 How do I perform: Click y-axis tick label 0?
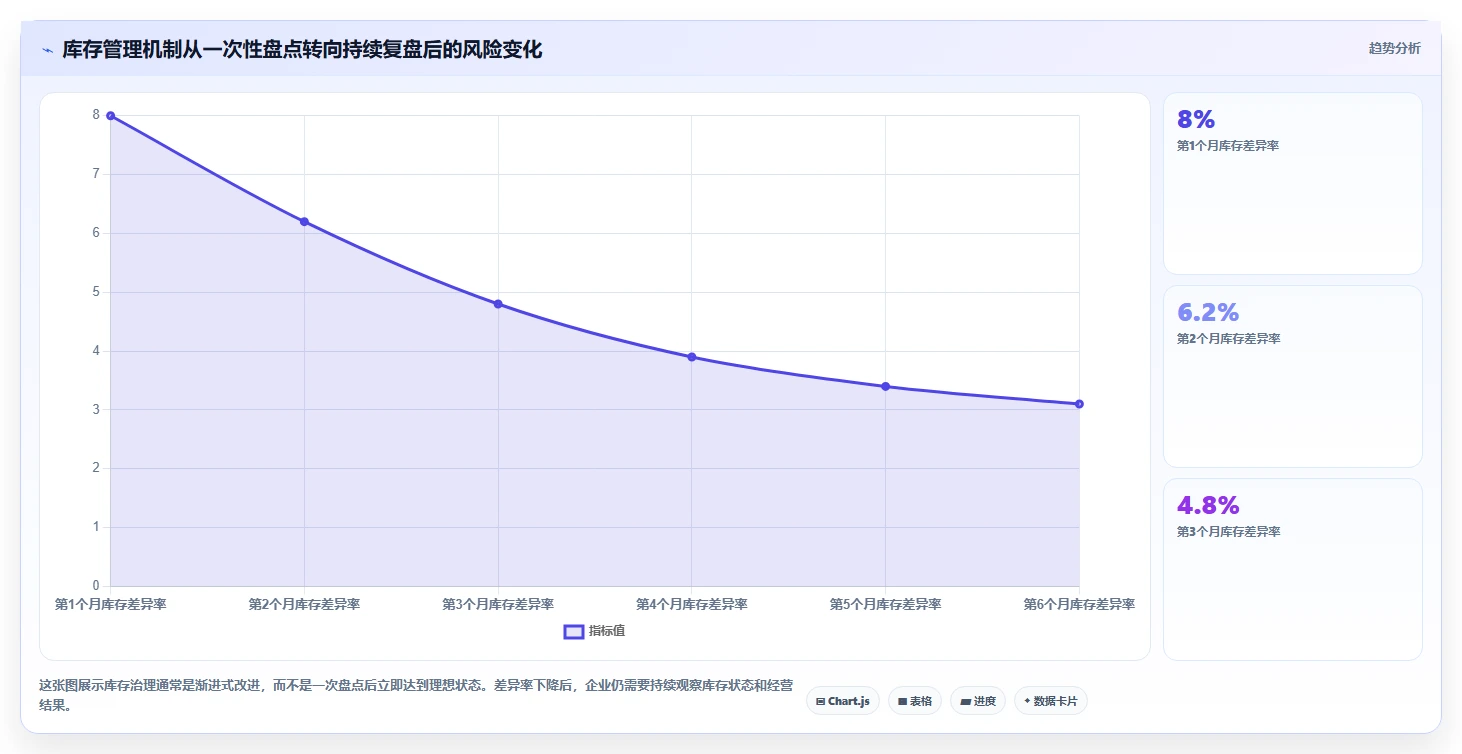click(97, 586)
